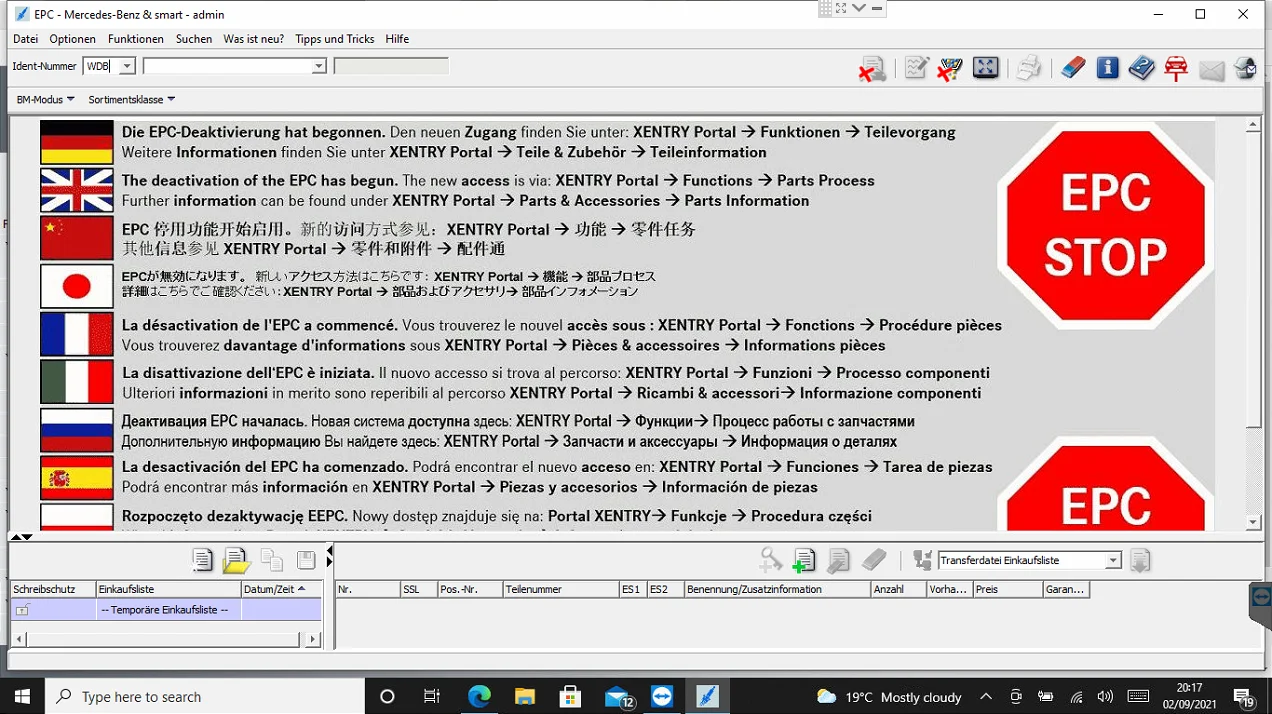Open shopping list folder icon
The height and width of the screenshot is (714, 1272).
click(x=236, y=561)
